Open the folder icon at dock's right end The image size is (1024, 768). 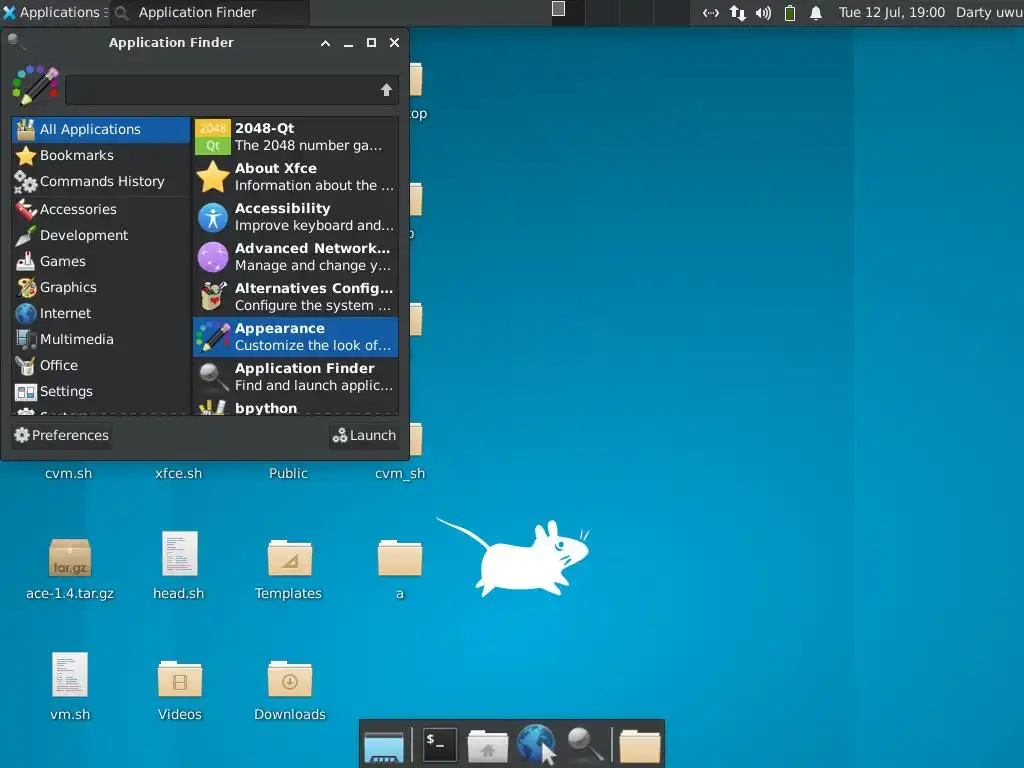640,746
